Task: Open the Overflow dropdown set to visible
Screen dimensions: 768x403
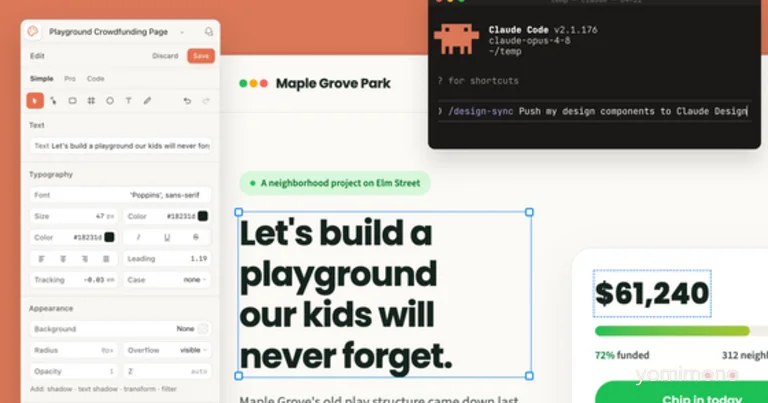Action: [x=167, y=350]
